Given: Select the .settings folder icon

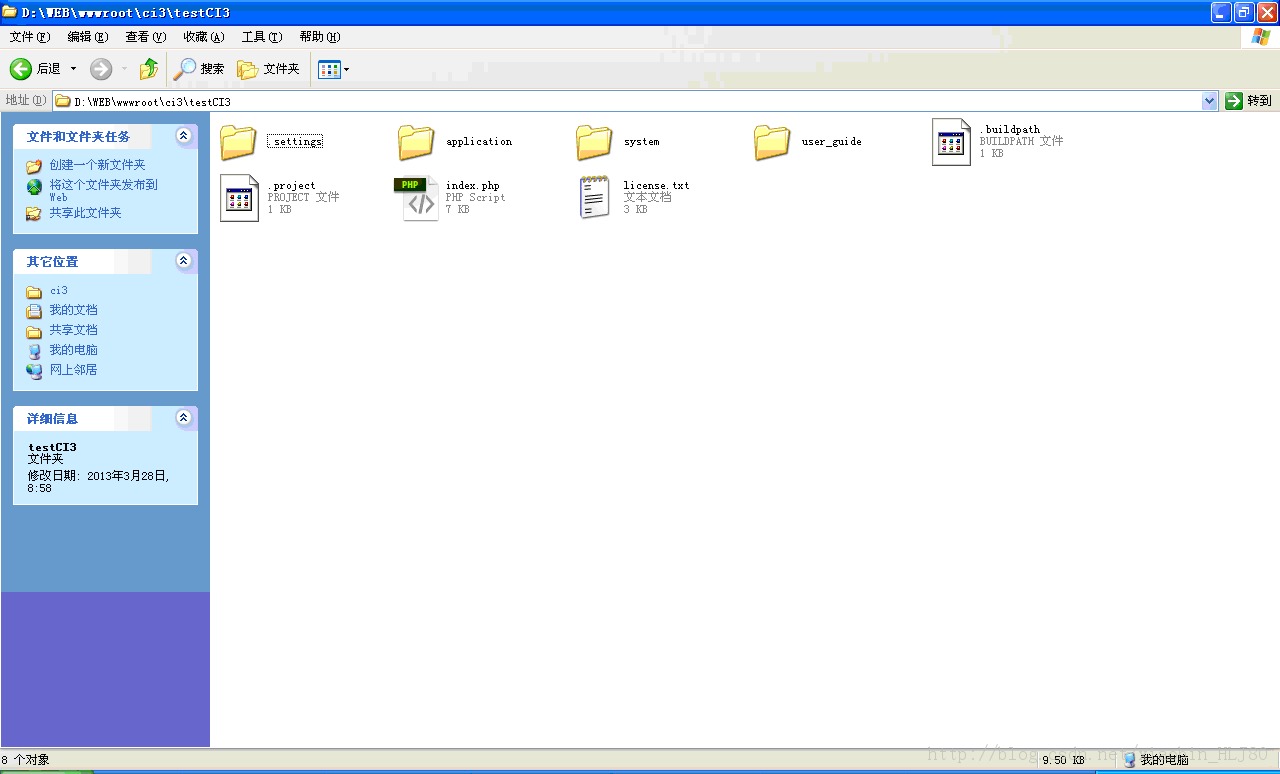Looking at the screenshot, I should pos(238,142).
